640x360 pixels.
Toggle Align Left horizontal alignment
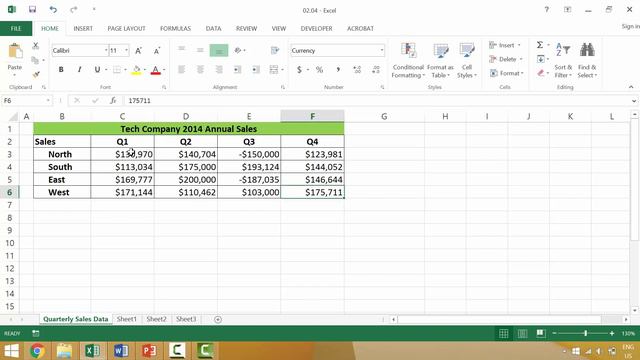coord(182,70)
